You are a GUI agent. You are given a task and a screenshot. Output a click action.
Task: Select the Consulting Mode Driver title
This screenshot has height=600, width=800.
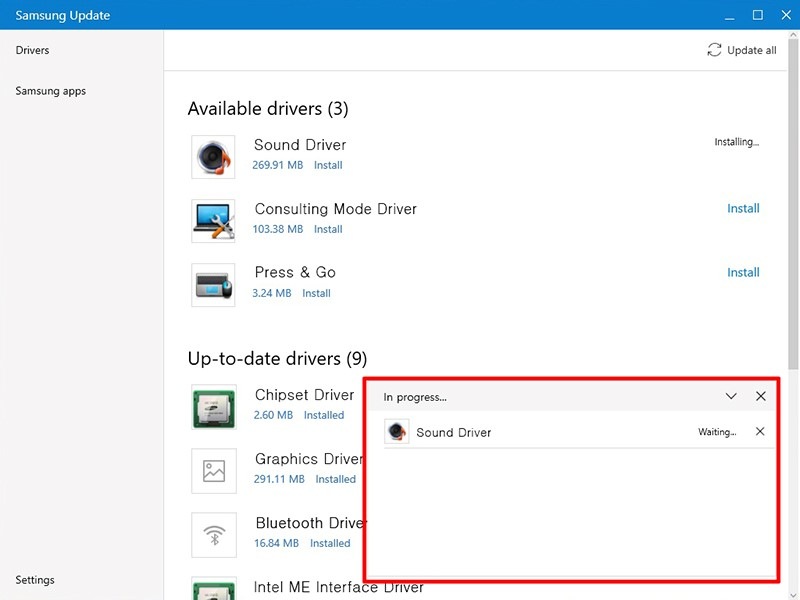336,209
